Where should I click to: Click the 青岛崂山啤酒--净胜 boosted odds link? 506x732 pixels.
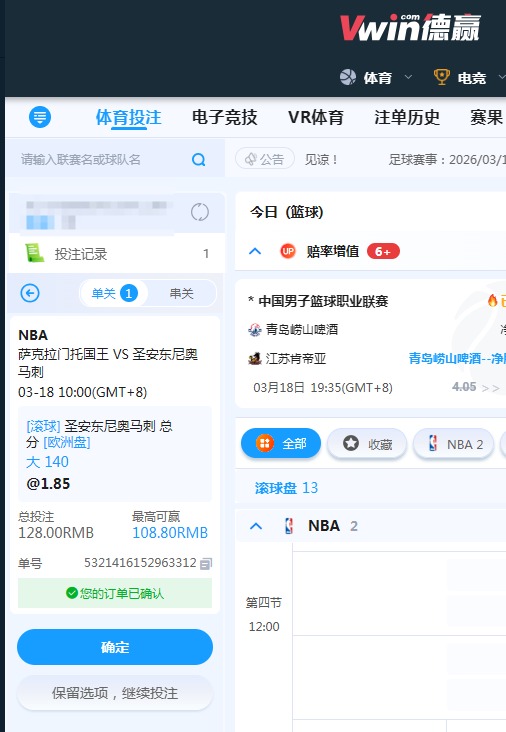coord(457,358)
